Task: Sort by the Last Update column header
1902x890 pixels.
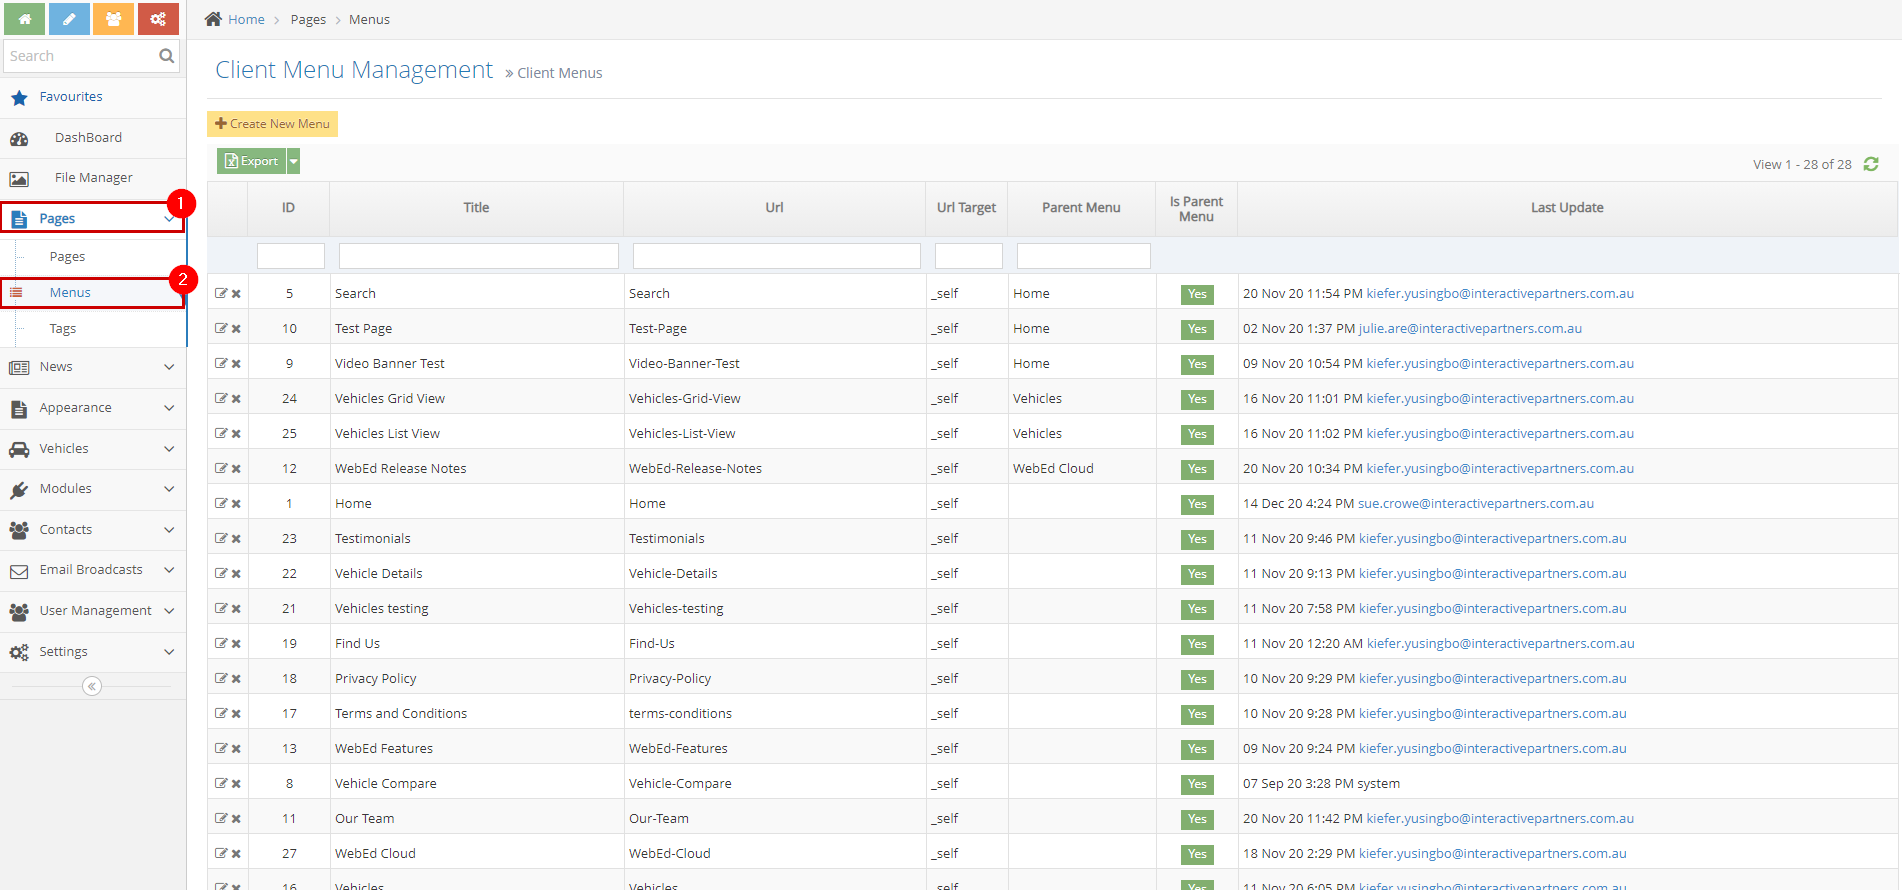Action: pyautogui.click(x=1566, y=208)
